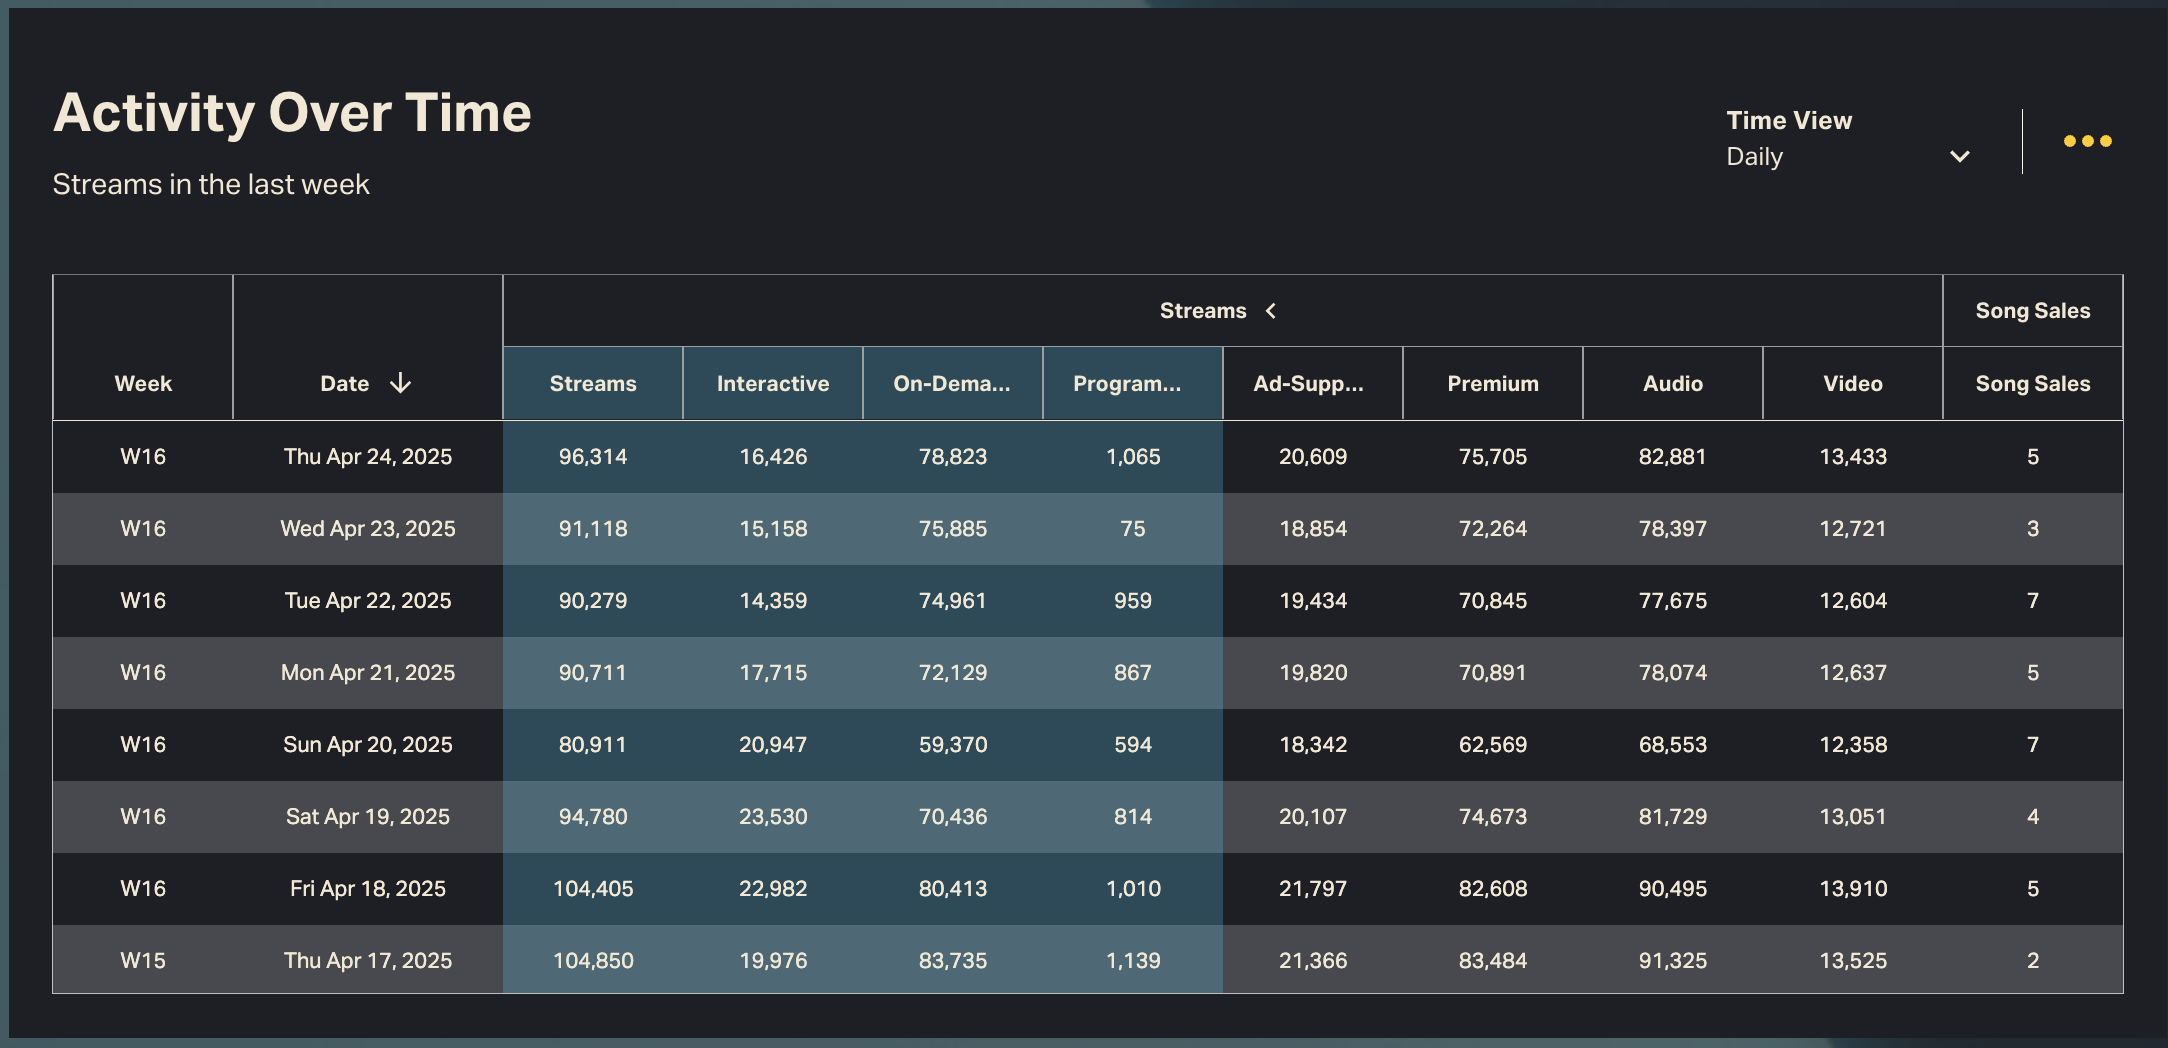Click the Video column header
Screen dimensions: 2168x1048
(x=1852, y=383)
